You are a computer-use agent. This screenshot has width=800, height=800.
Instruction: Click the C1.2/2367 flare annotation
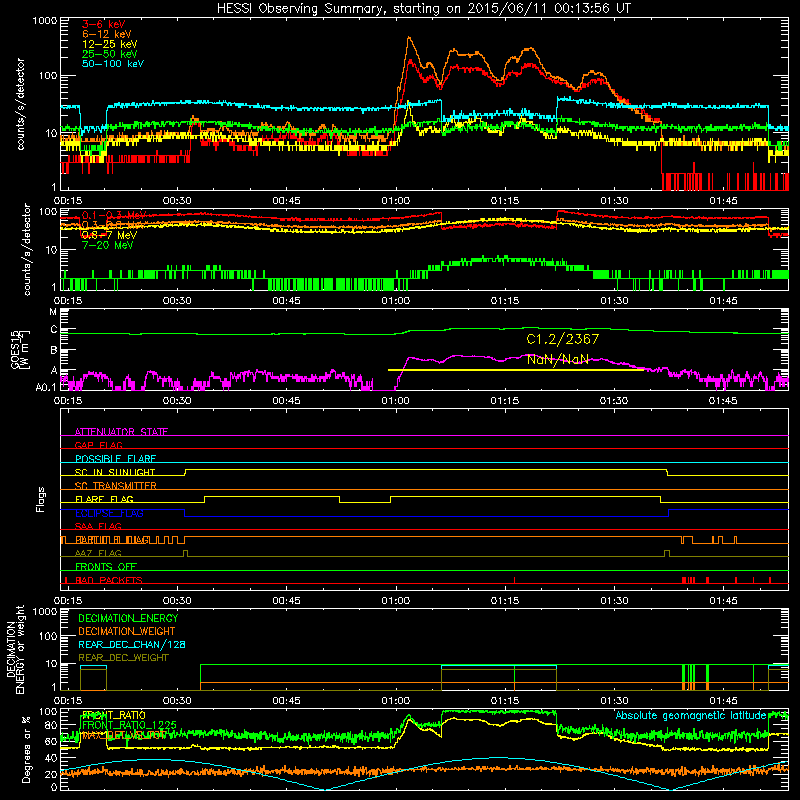click(x=562, y=339)
